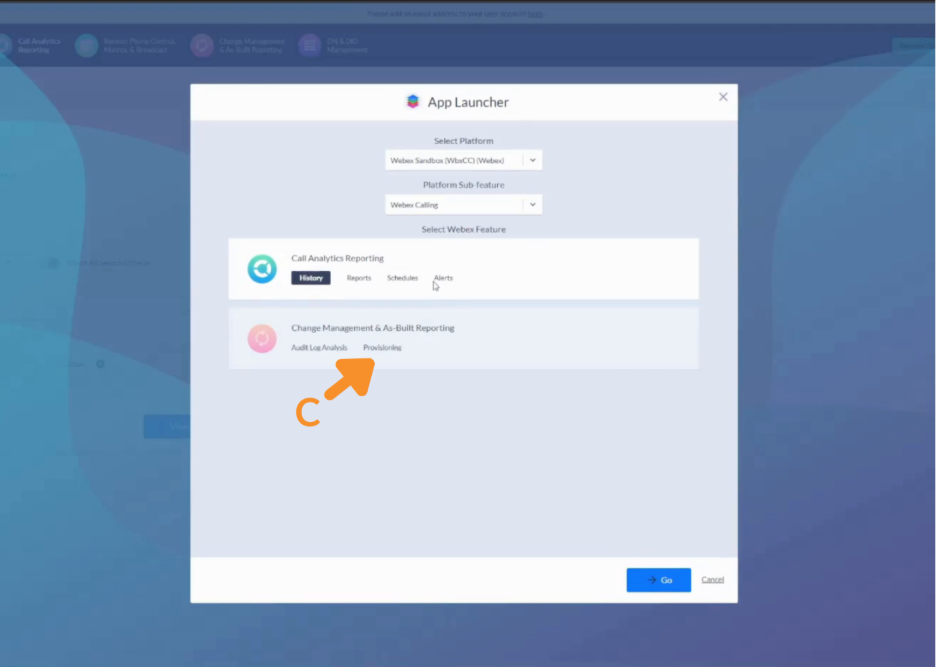Open the Platform Sub-feature dropdown

coord(463,204)
